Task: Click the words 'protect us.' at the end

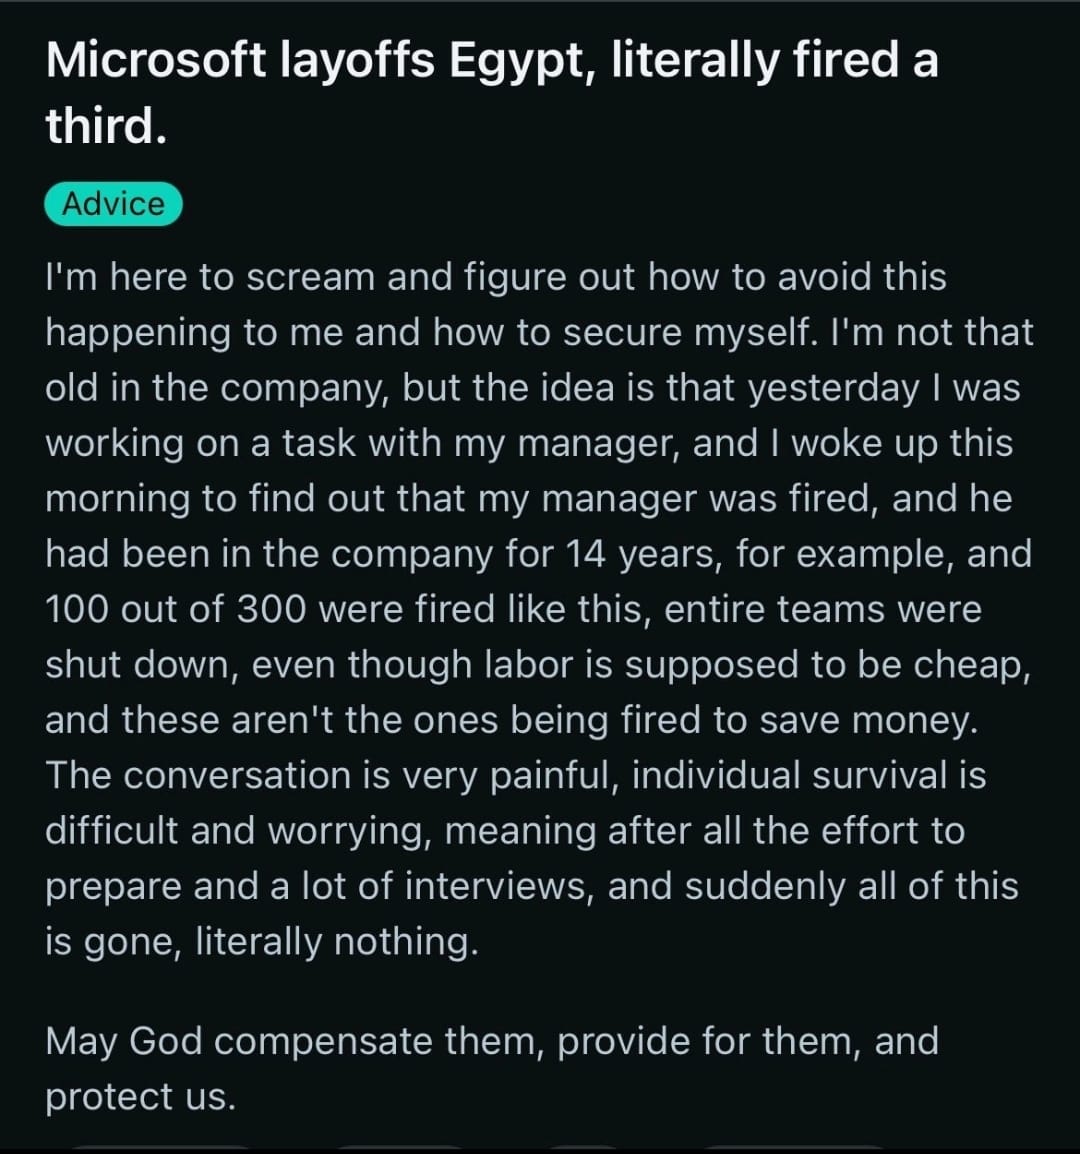Action: pyautogui.click(x=141, y=1097)
